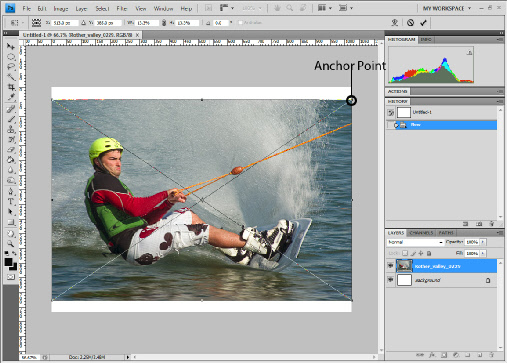Select the Zoom tool in toolbox
The image size is (507, 363).
11,244
